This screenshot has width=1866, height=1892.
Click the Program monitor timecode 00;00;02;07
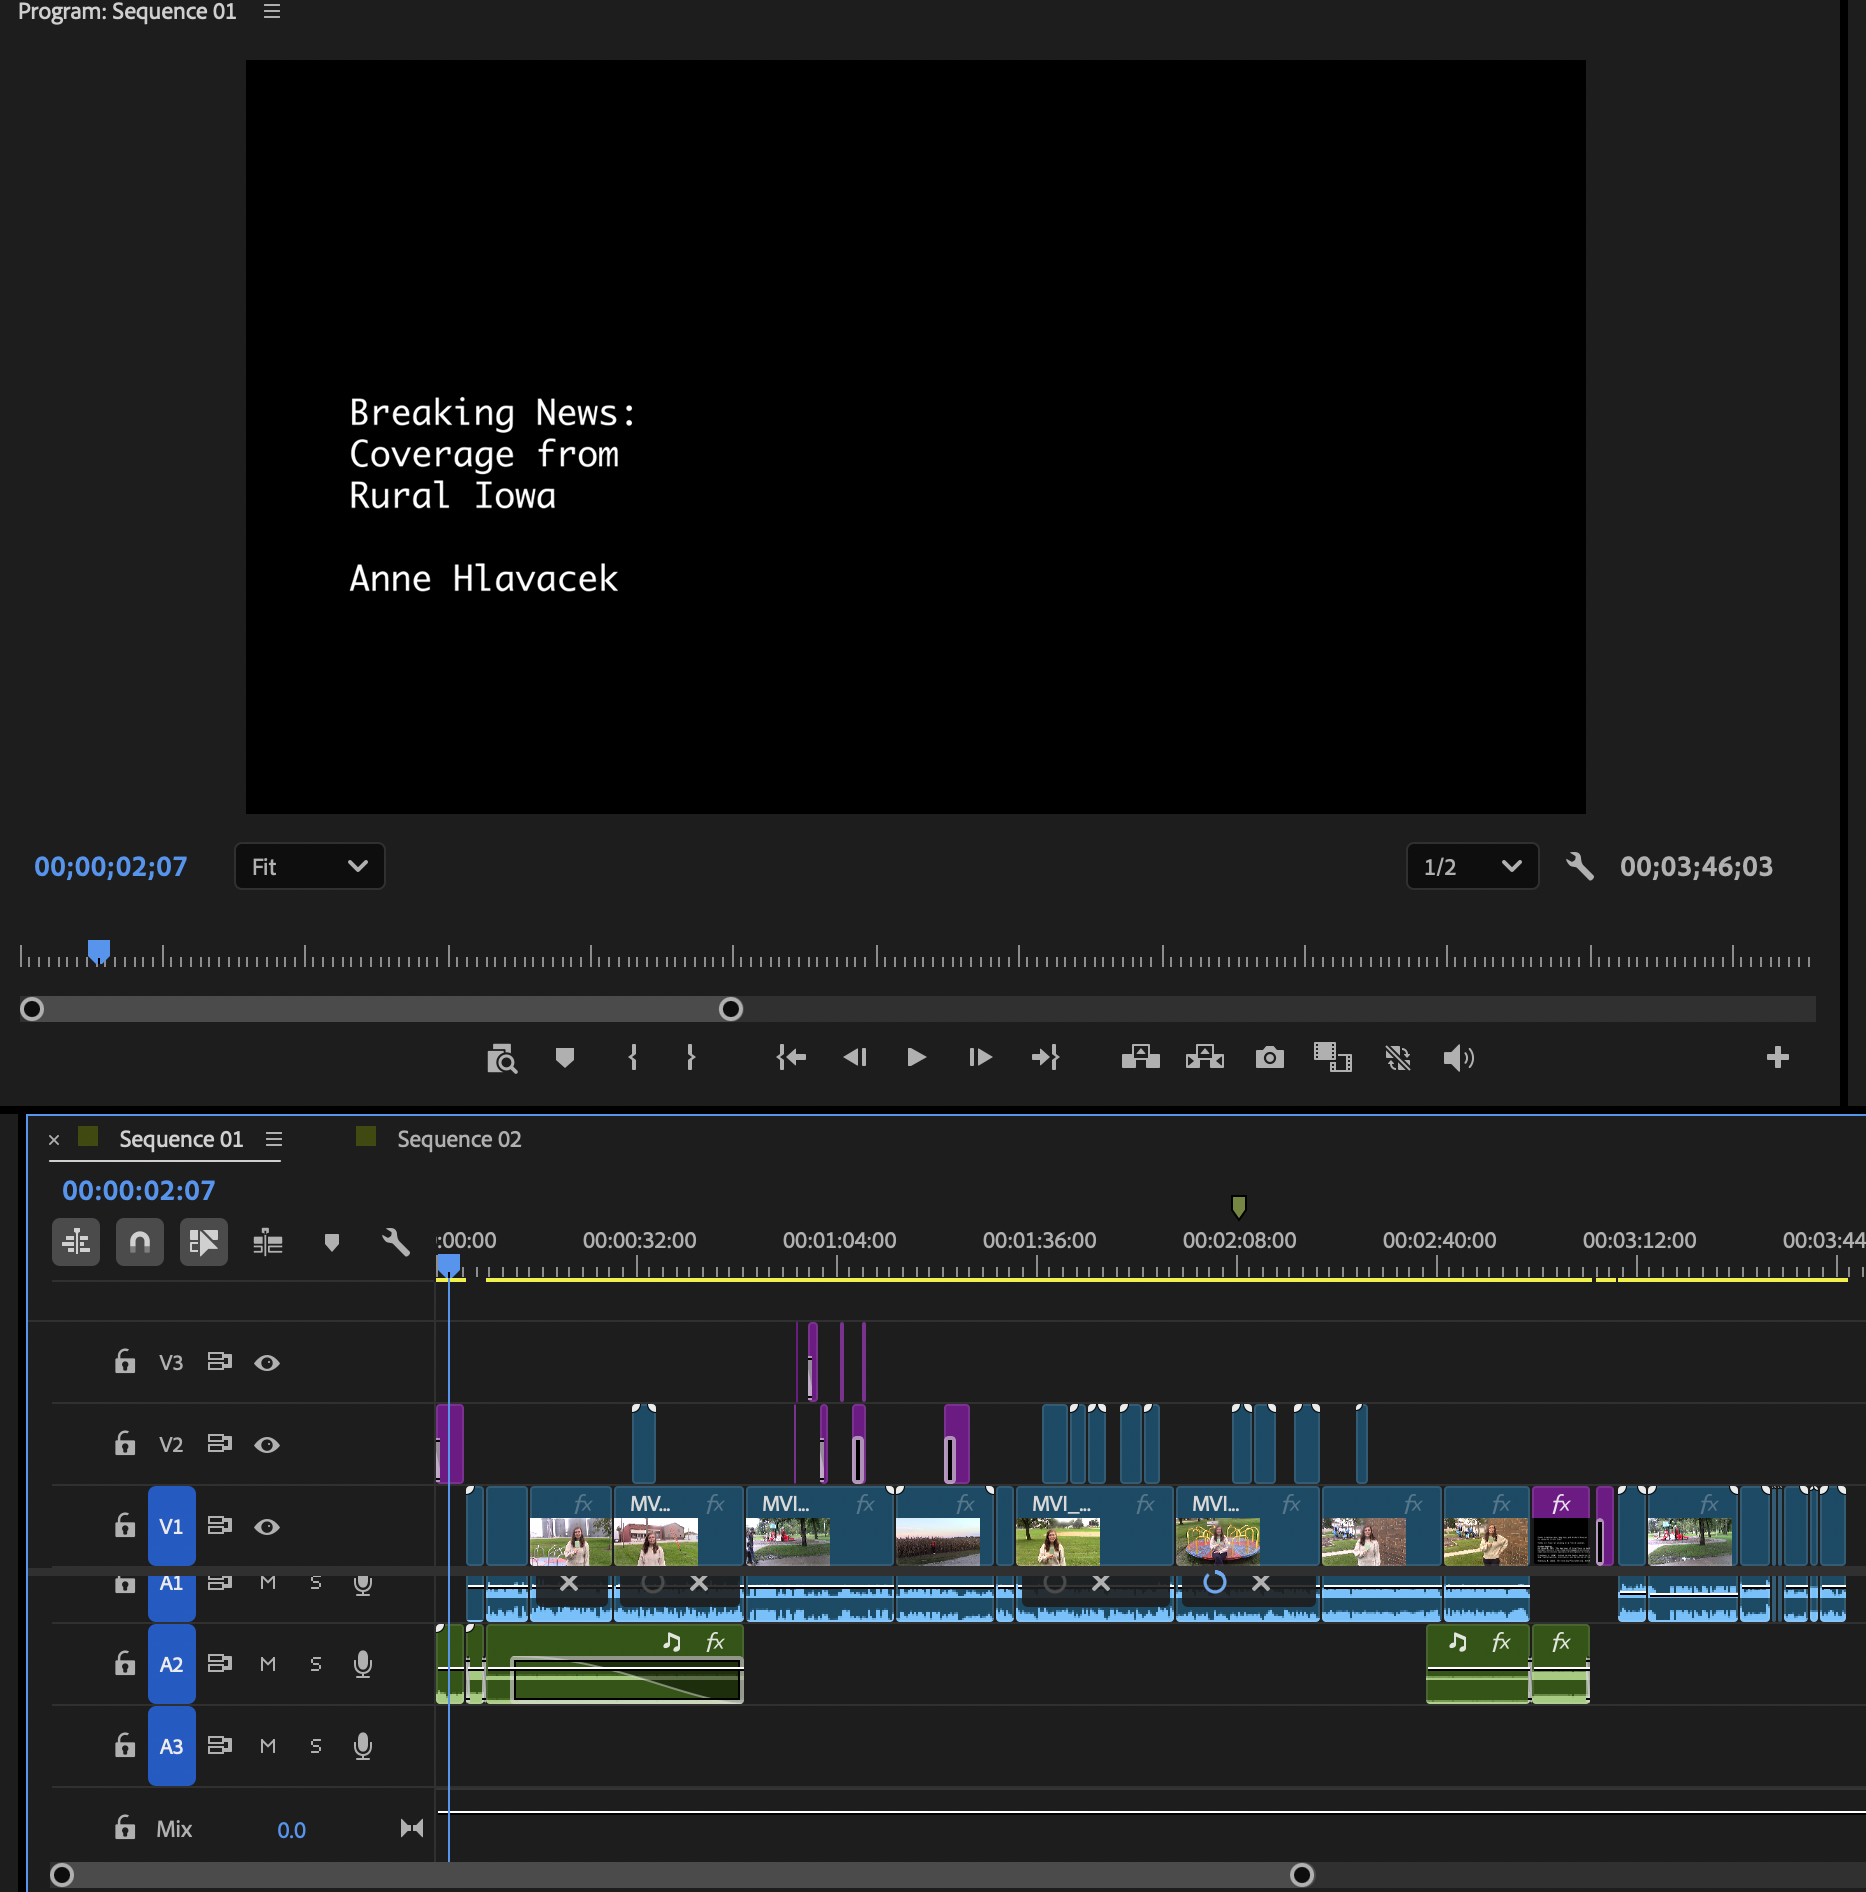pos(111,866)
